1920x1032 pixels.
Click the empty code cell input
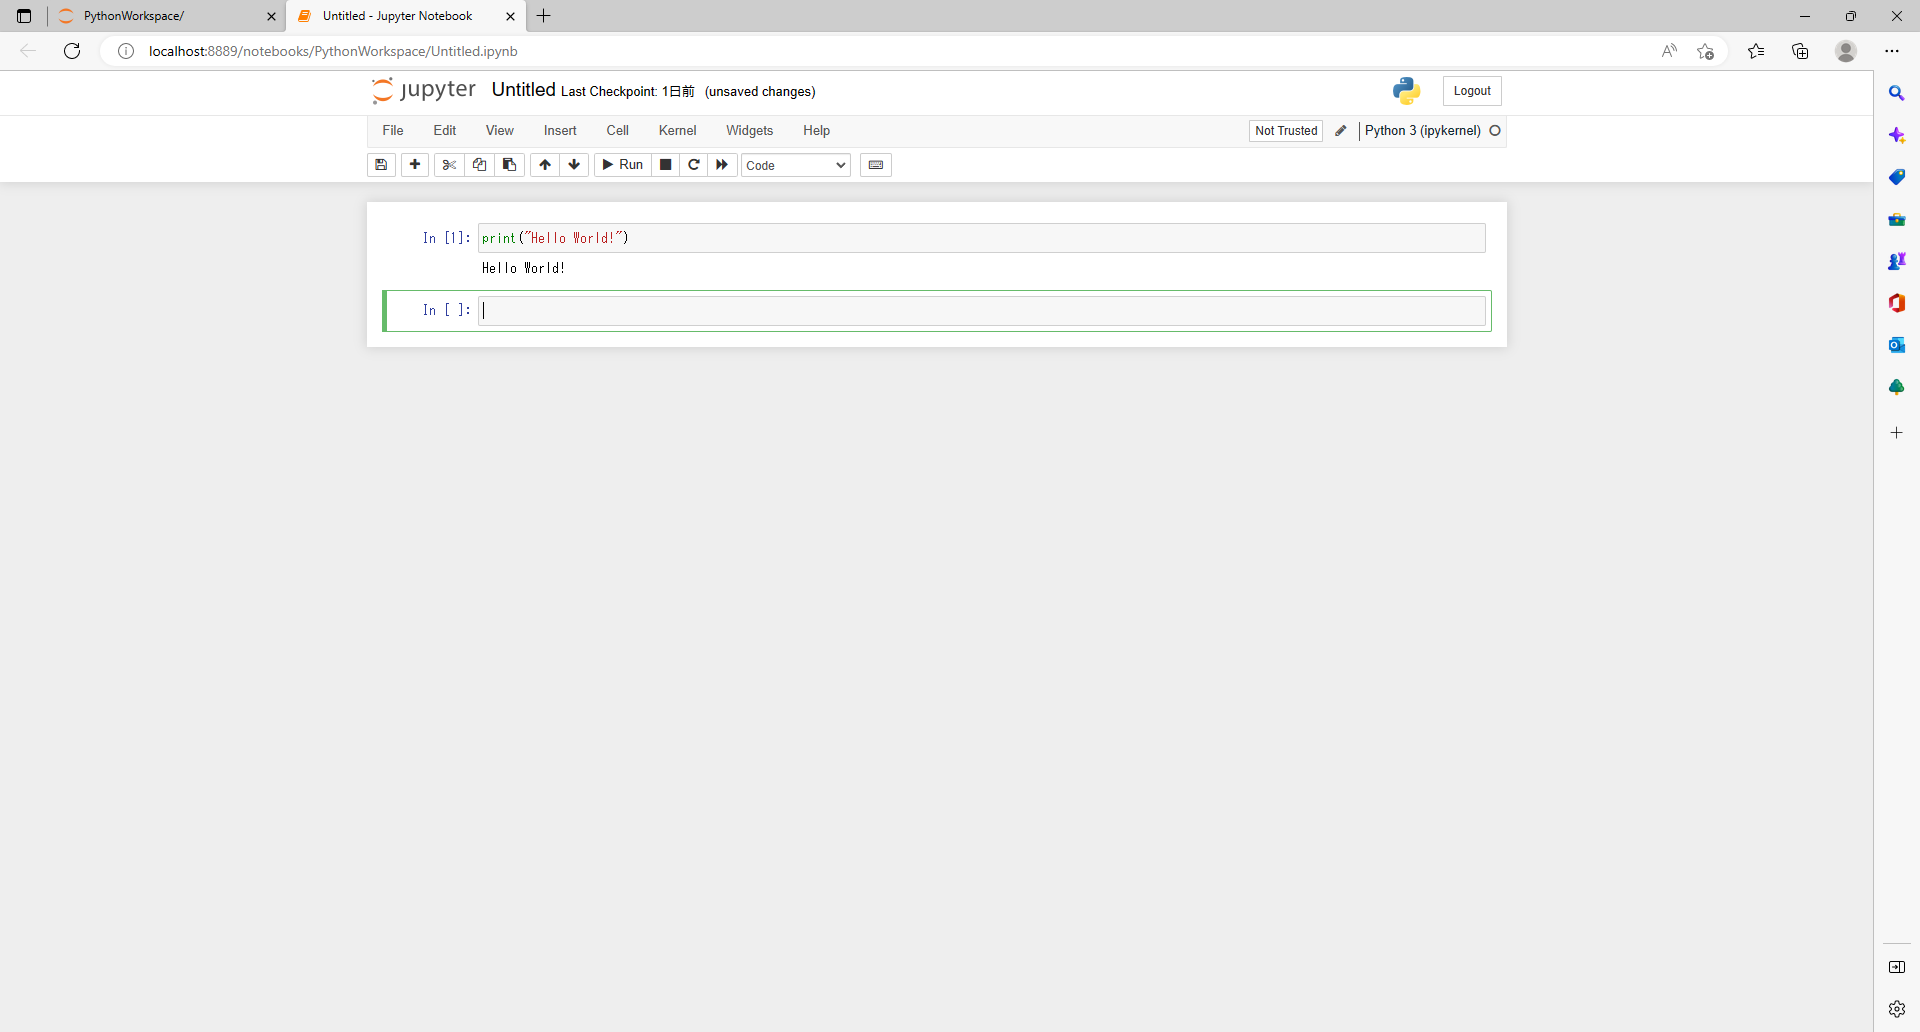[982, 311]
